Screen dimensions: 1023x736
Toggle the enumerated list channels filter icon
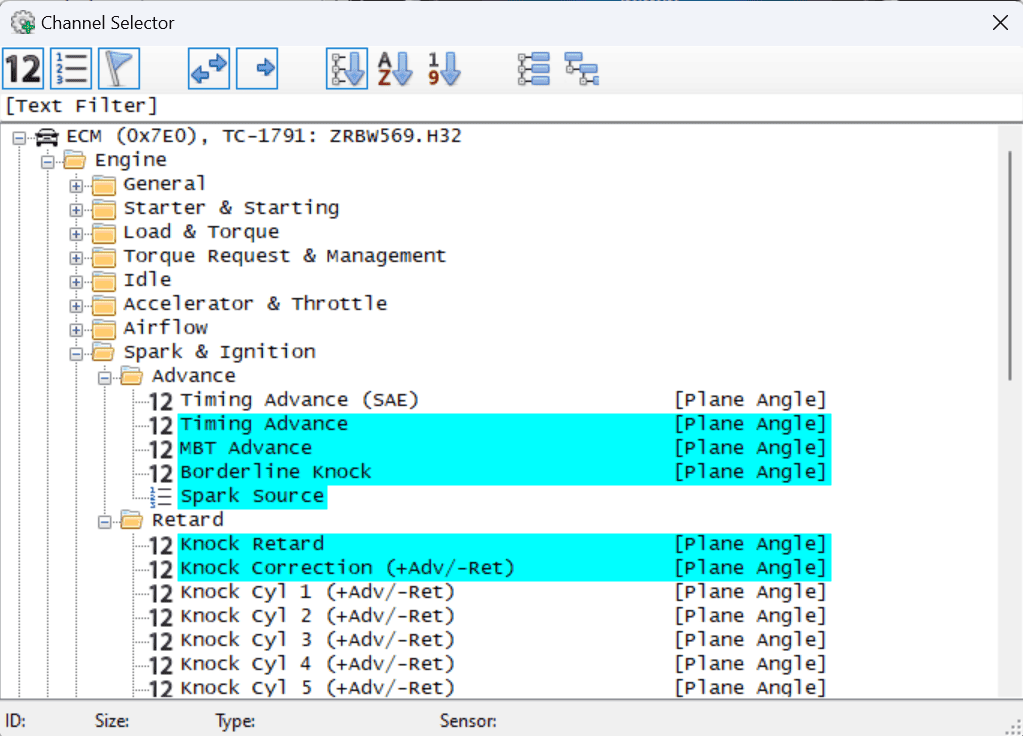click(x=71, y=69)
